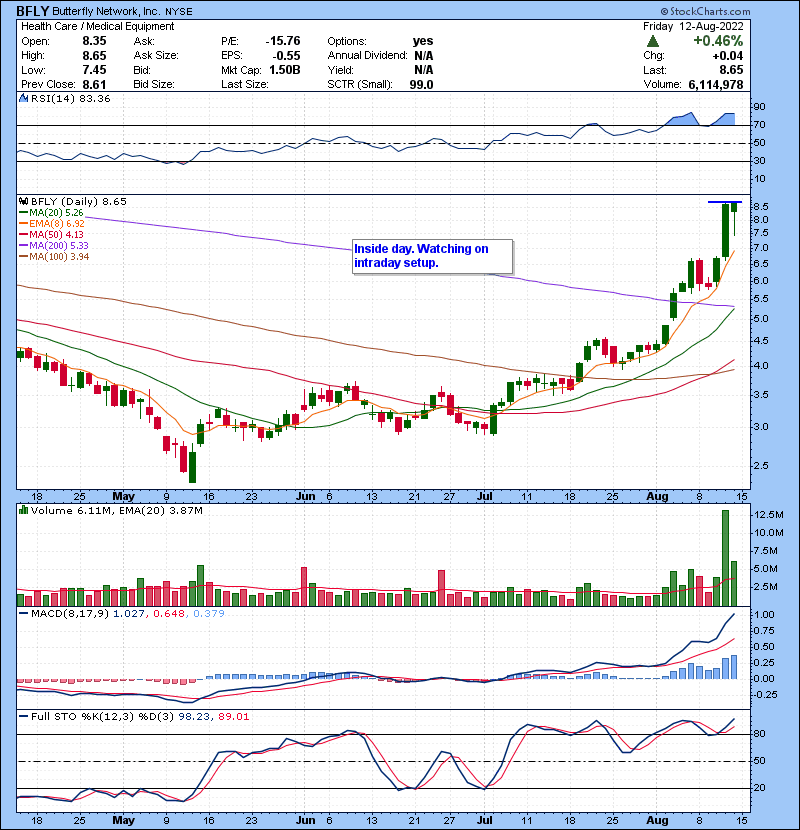Image resolution: width=800 pixels, height=830 pixels.
Task: Click the candlestick icon beside BFLY (Daily)
Action: pos(23,201)
